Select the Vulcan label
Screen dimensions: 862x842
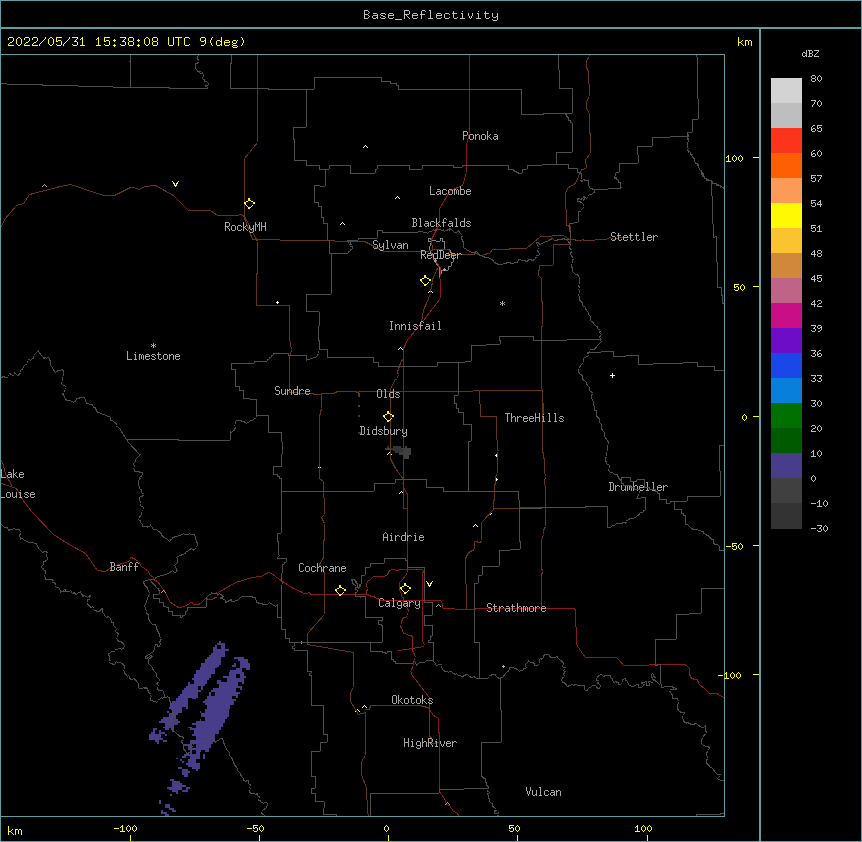tap(543, 792)
